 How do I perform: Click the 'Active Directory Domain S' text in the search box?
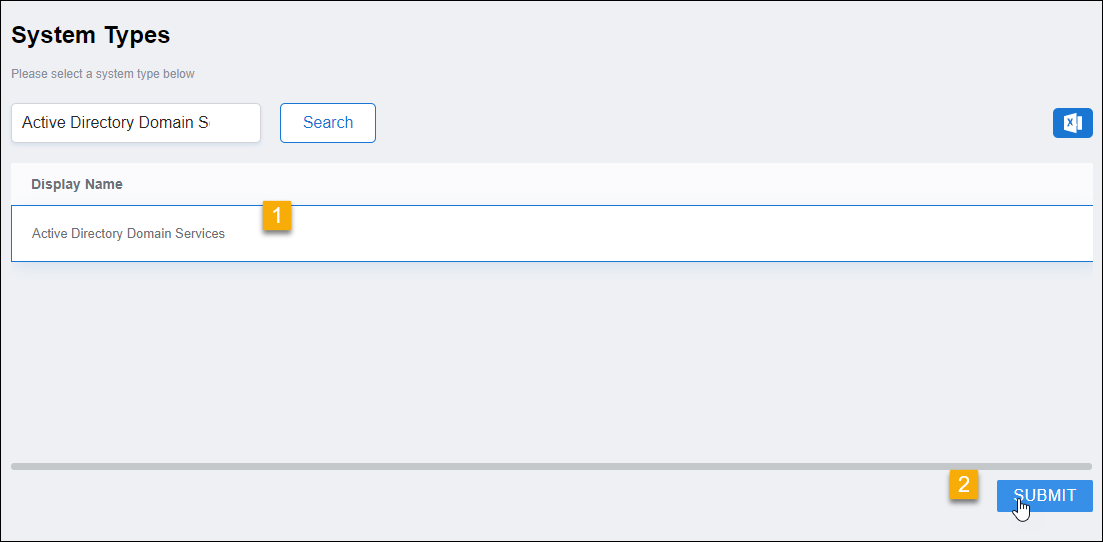pyautogui.click(x=115, y=123)
